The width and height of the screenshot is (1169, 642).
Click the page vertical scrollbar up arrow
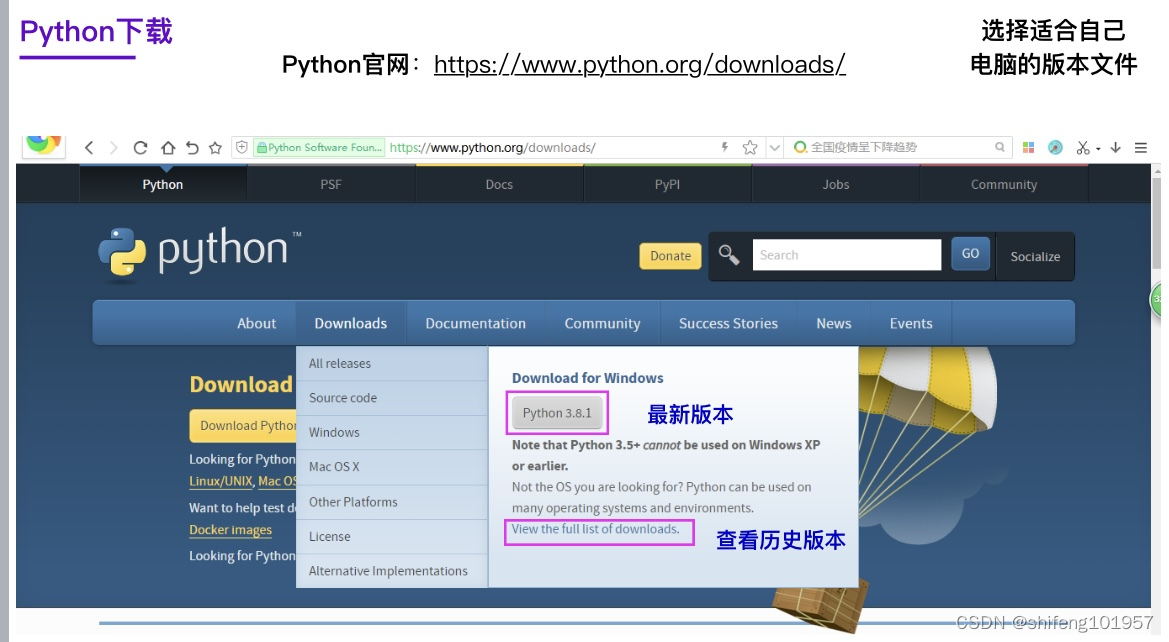tap(1156, 171)
